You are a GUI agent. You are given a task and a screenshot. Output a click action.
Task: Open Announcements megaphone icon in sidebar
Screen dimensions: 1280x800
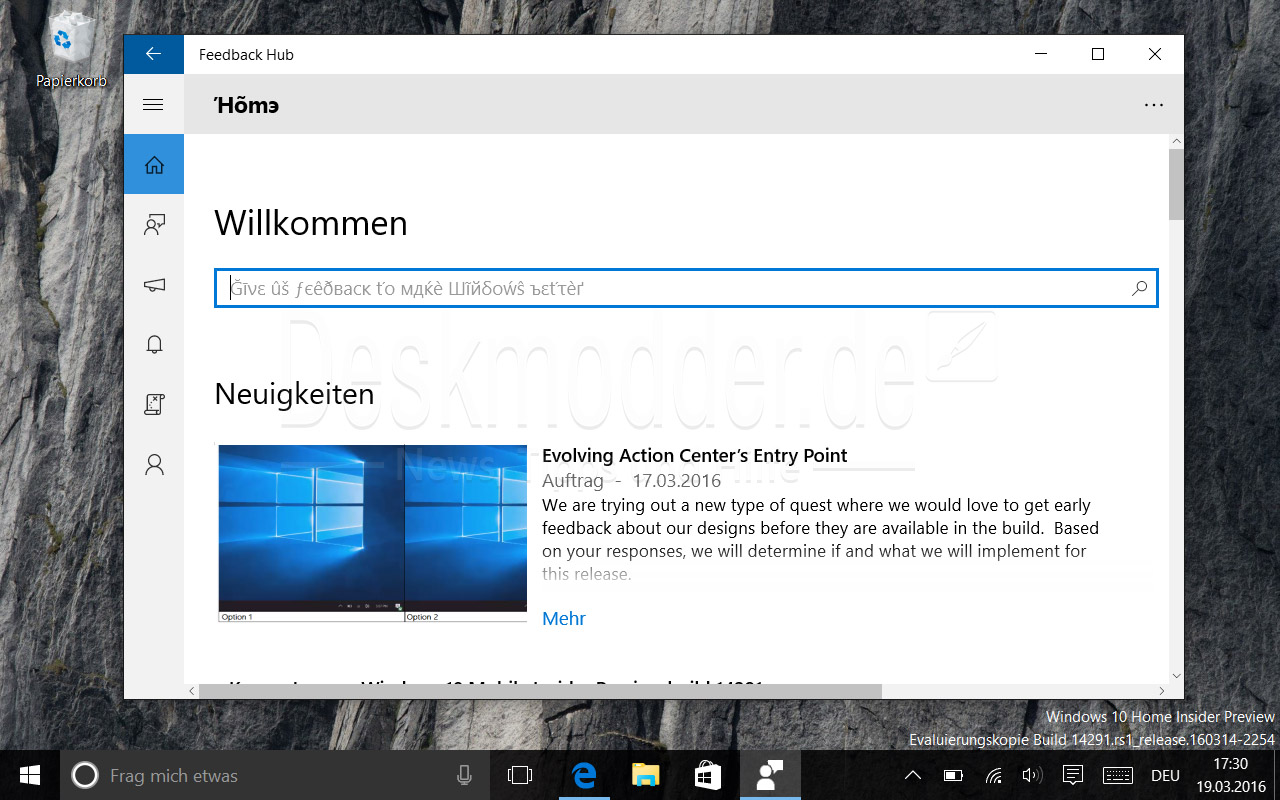153,285
